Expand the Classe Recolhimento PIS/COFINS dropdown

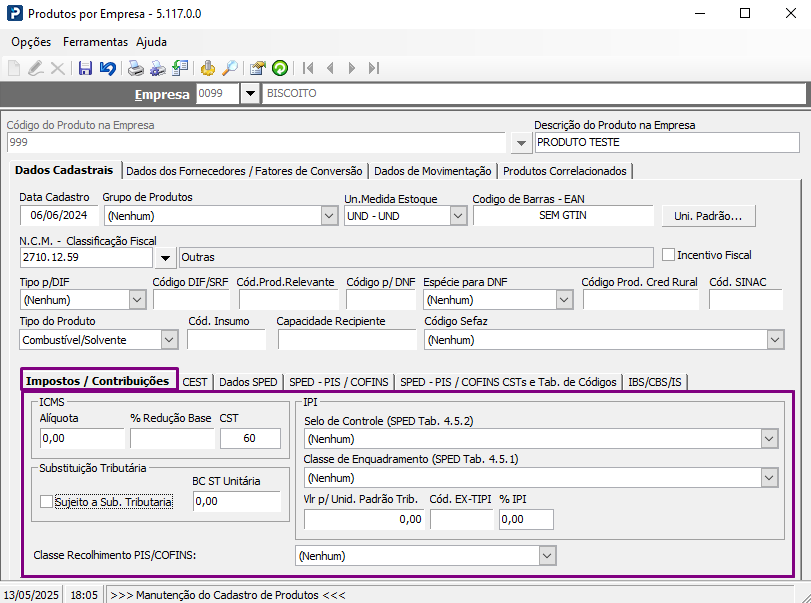(x=547, y=556)
